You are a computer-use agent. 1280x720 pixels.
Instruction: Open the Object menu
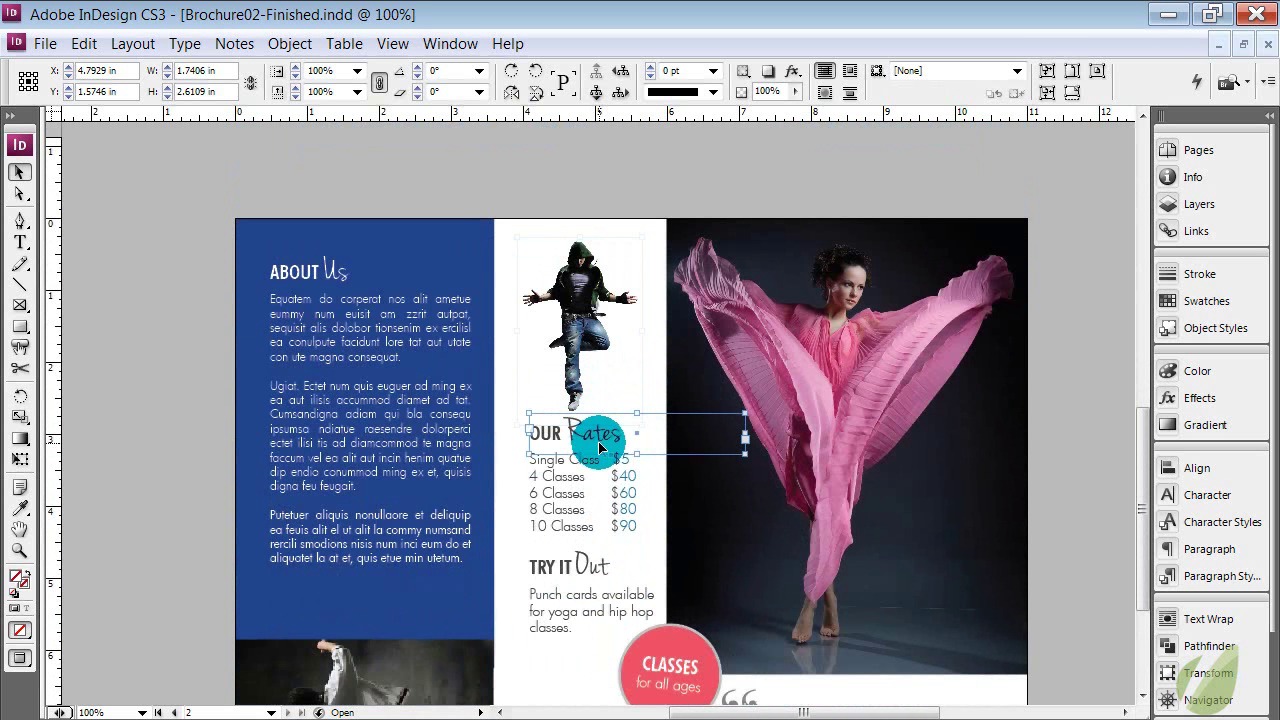click(x=289, y=44)
